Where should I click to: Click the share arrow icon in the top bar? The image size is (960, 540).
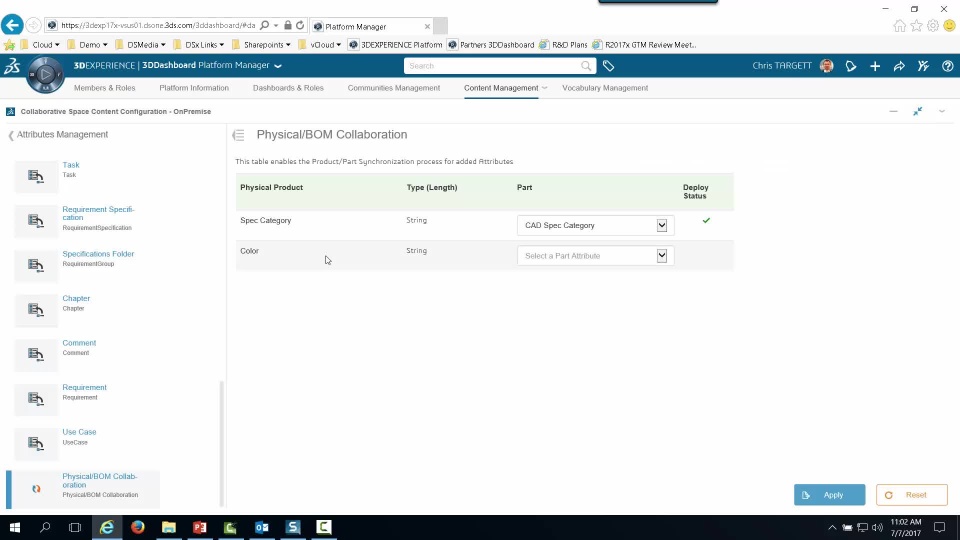click(899, 66)
